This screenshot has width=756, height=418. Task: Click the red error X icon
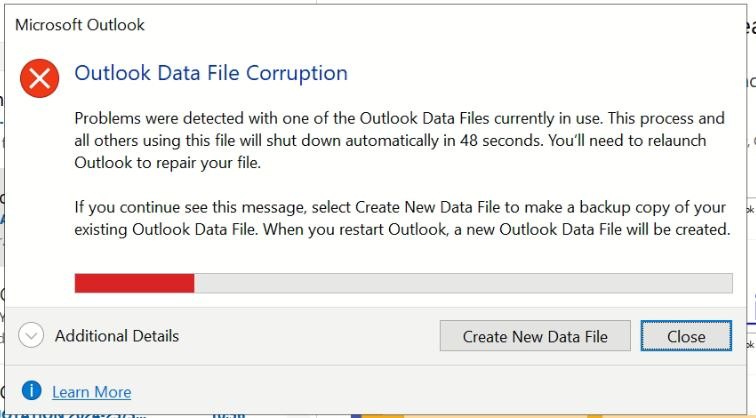(40, 78)
